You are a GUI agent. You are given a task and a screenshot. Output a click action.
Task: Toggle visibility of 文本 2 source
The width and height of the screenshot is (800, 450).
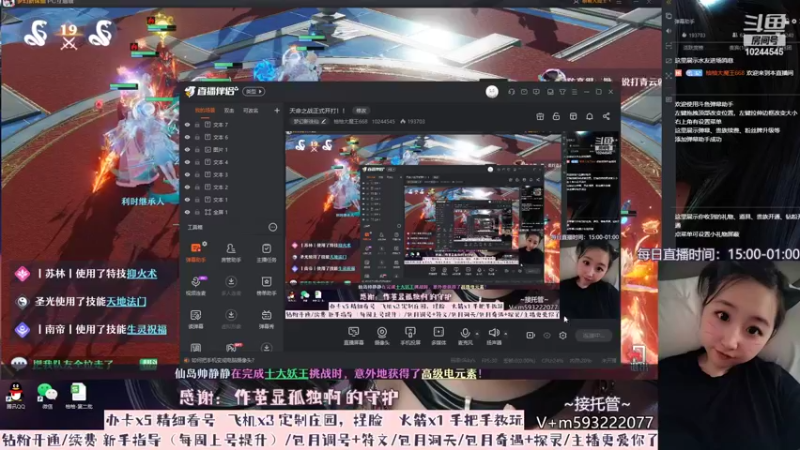pyautogui.click(x=187, y=187)
